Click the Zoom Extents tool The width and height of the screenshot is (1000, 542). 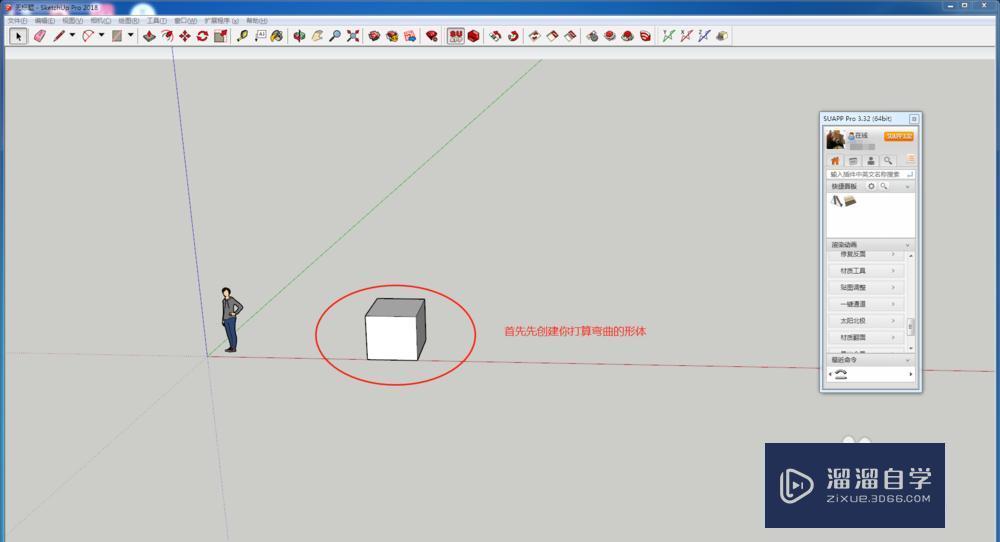tap(353, 36)
